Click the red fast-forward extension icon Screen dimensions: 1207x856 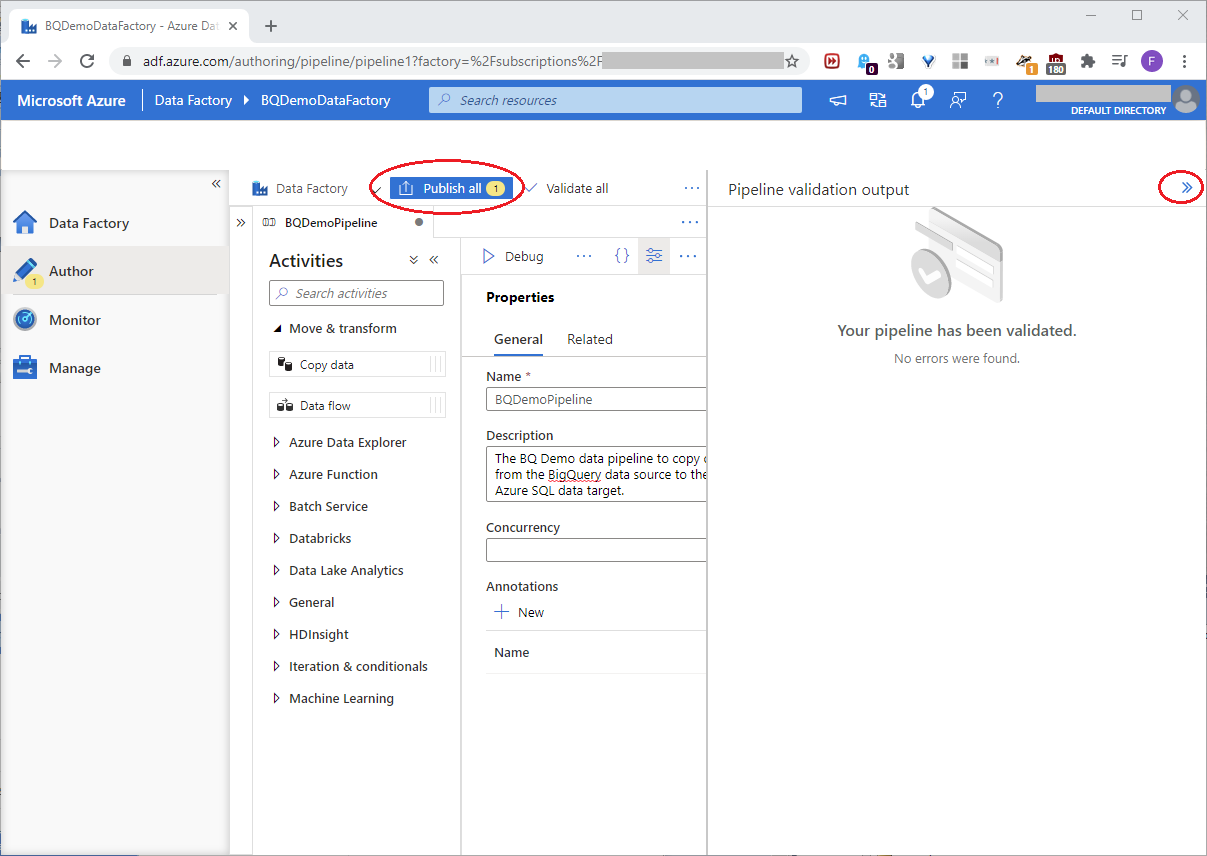click(832, 61)
